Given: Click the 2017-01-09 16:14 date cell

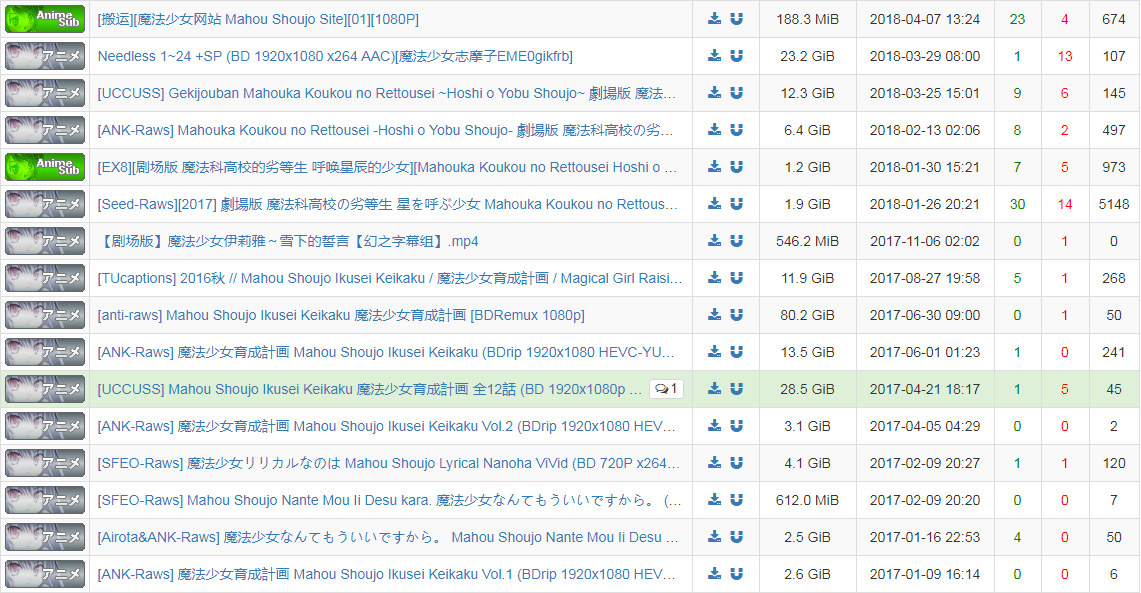Looking at the screenshot, I should 925,574.
